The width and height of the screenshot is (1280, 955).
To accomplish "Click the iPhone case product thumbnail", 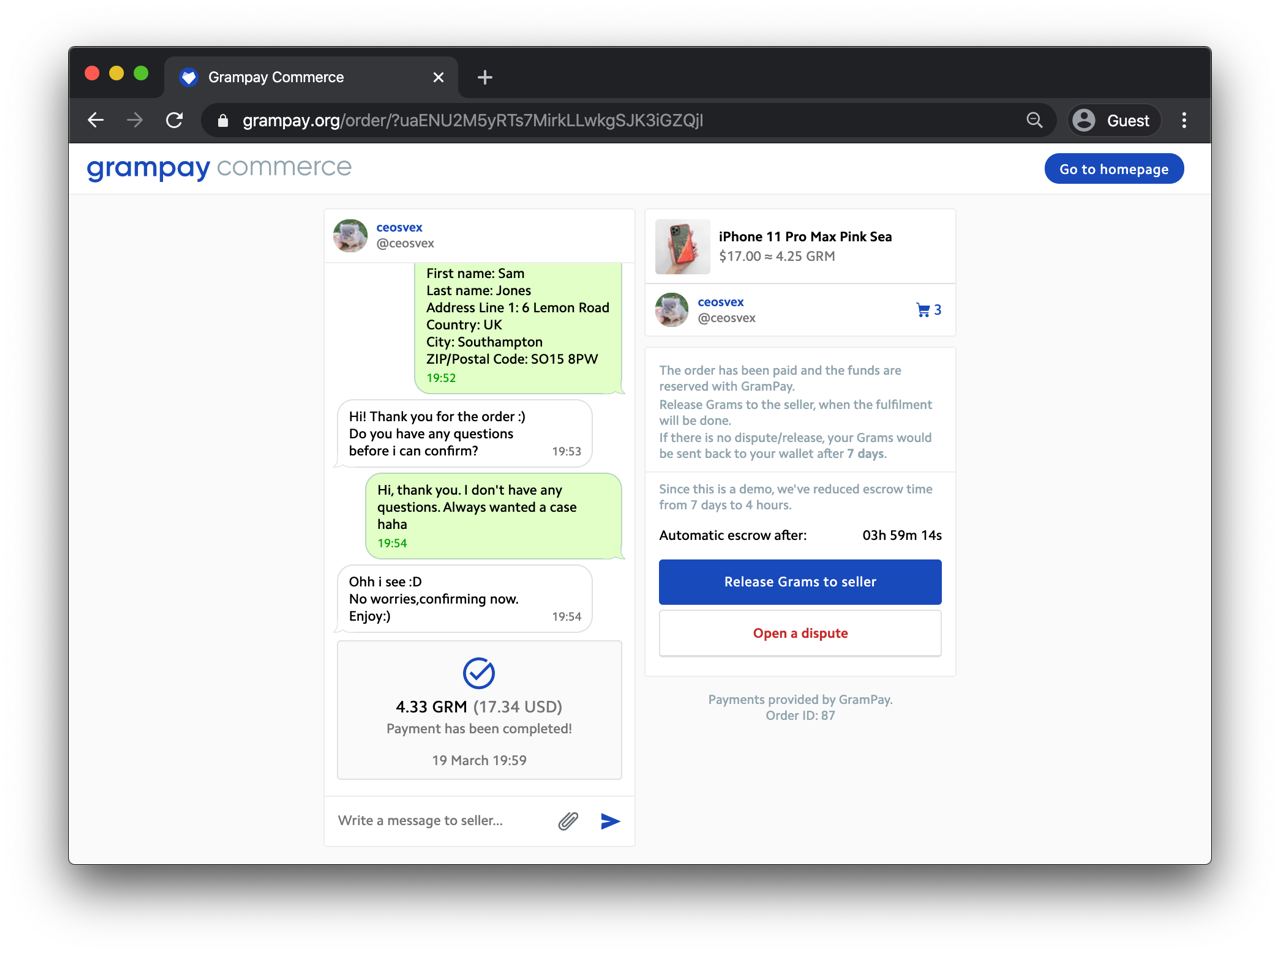I will click(x=683, y=247).
